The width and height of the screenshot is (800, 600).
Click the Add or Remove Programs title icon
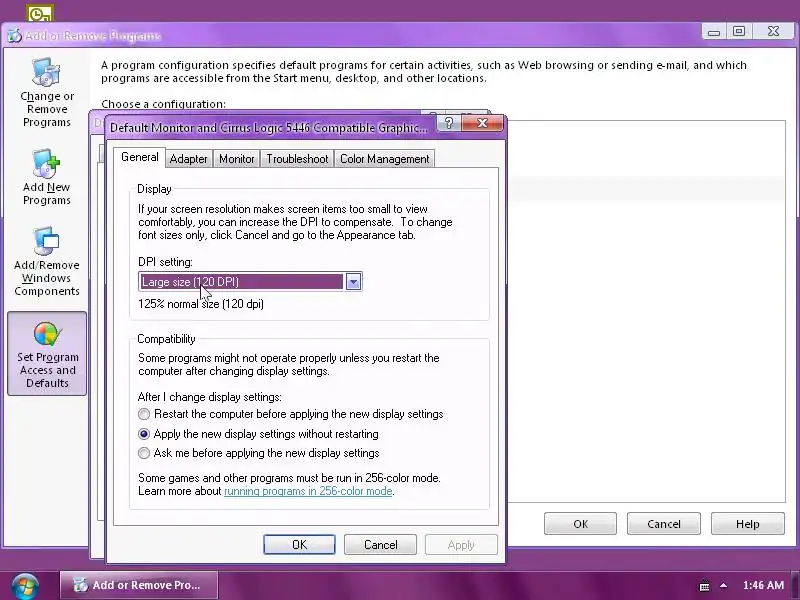(x=15, y=36)
